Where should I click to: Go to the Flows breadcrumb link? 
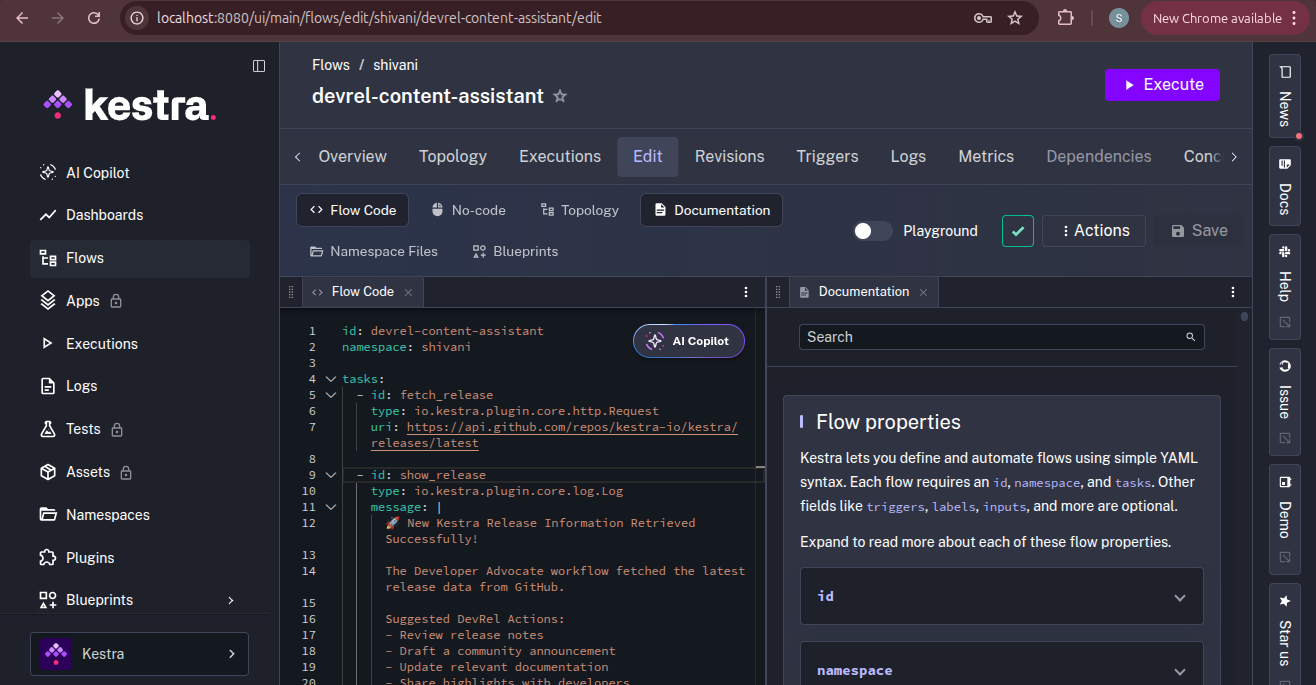[x=331, y=65]
